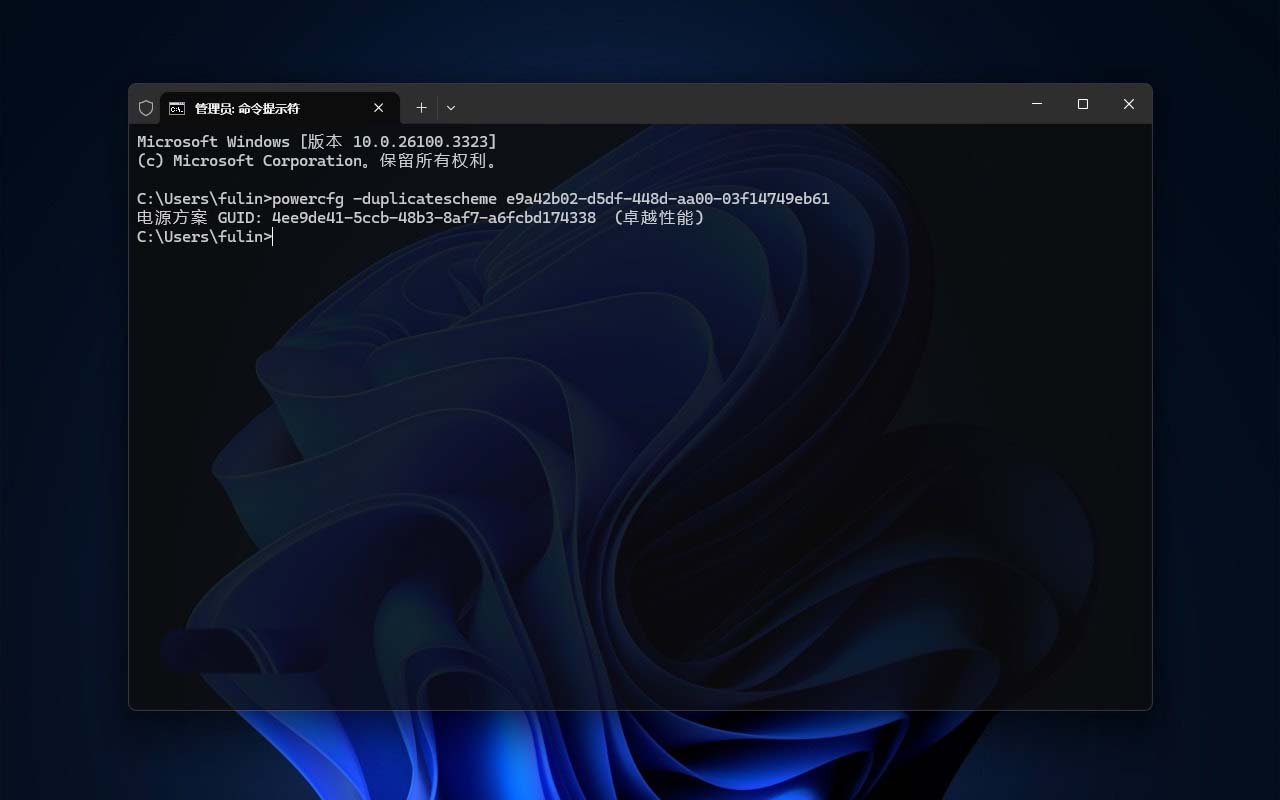Click the 电源方案 GUID output line
Screen dimensions: 1280x800
tap(421, 218)
